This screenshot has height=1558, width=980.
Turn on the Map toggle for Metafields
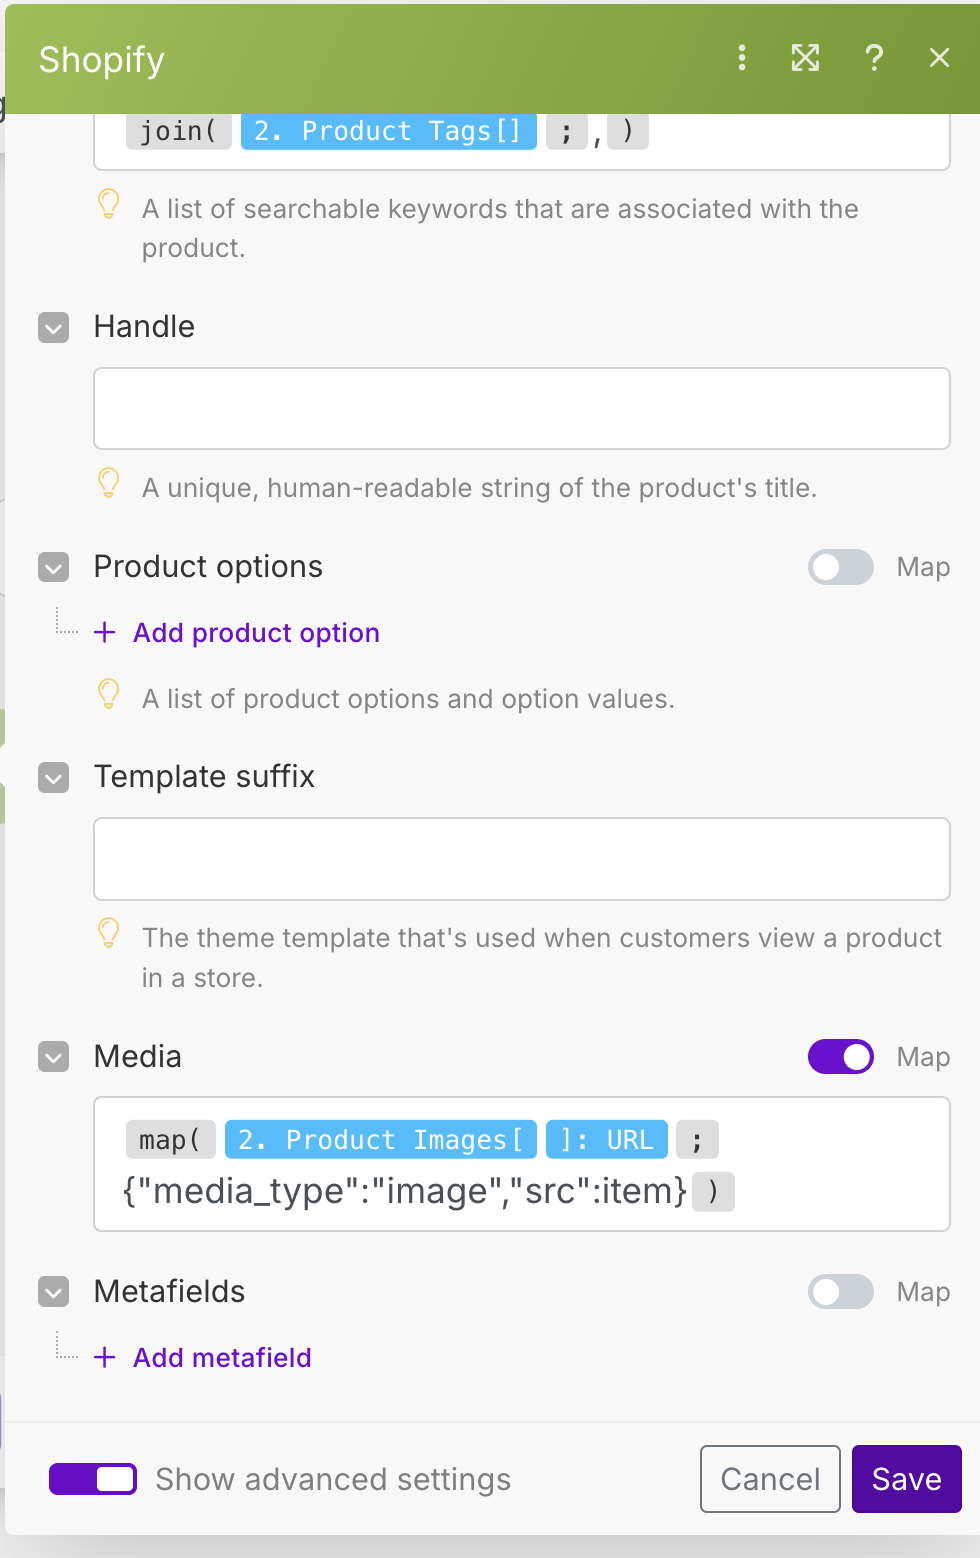click(841, 1292)
